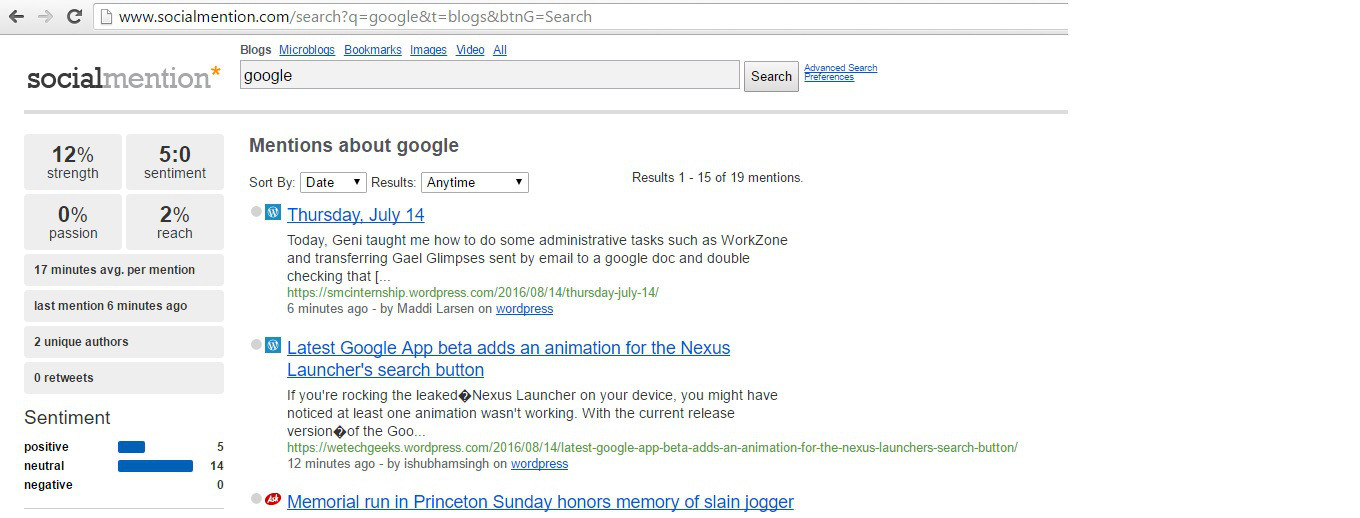Open Memorial run in Princeton result
The image size is (1360, 518).
[540, 502]
